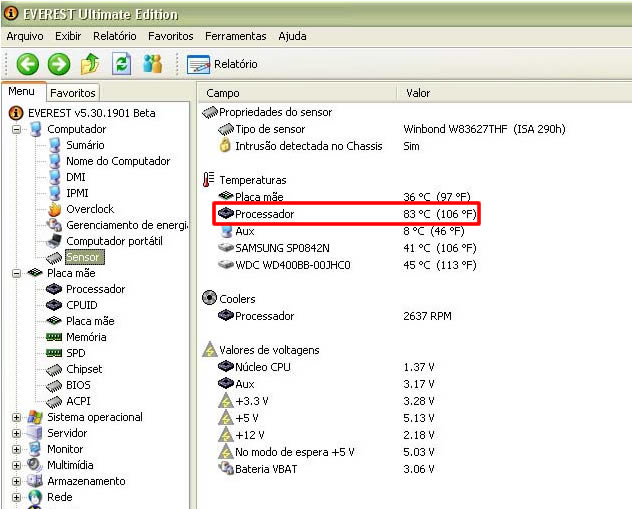Click the Coolers fan icon
This screenshot has width=632, height=509.
point(209,298)
